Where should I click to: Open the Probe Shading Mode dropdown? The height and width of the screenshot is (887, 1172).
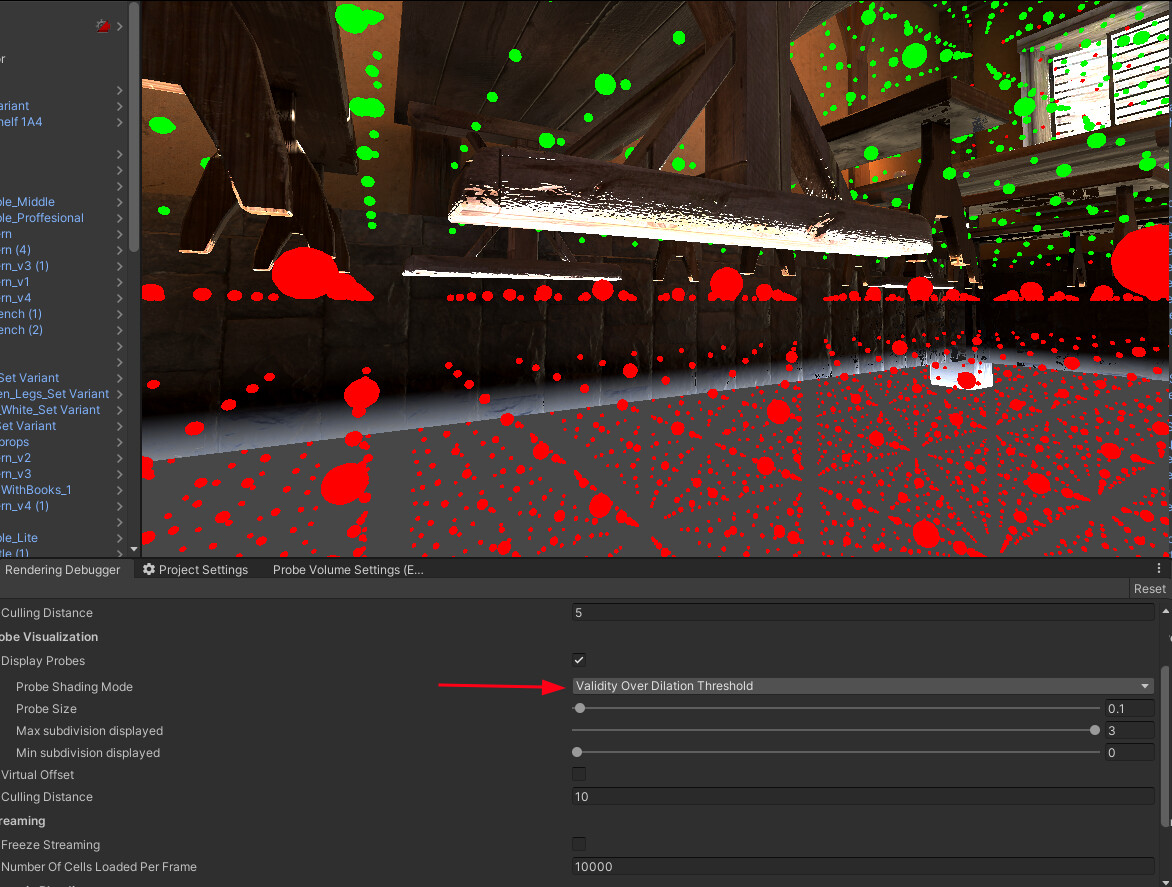point(860,686)
